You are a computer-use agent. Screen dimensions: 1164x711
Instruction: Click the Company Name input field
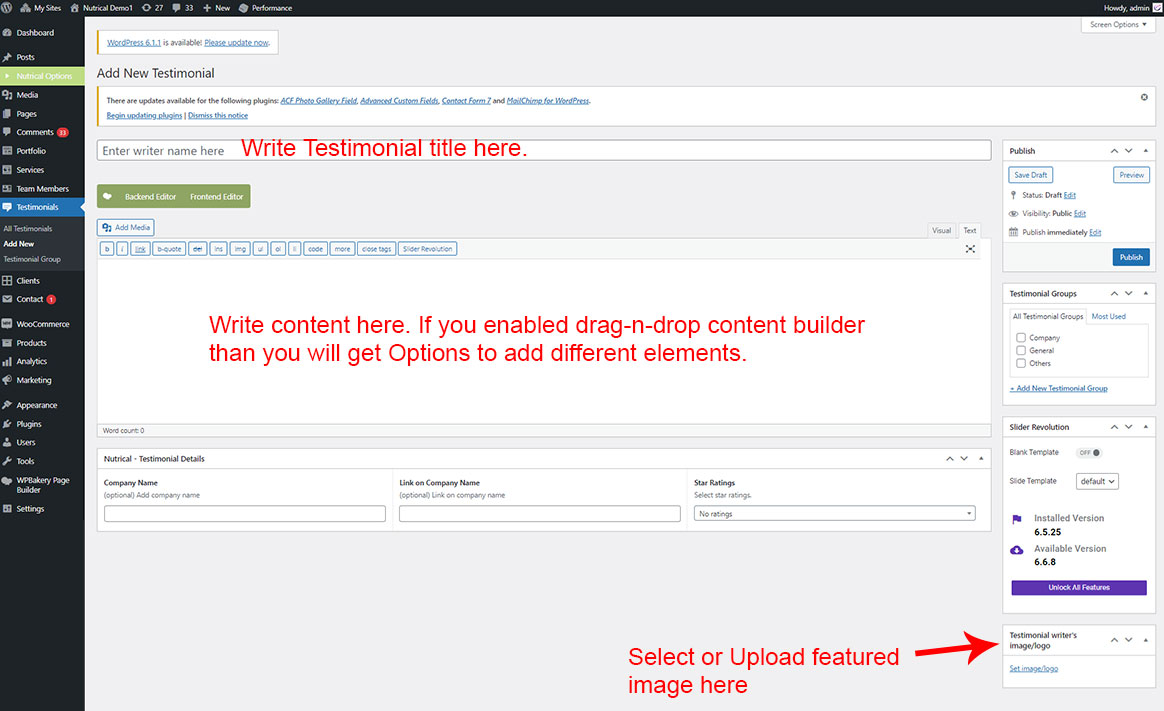[x=244, y=514]
